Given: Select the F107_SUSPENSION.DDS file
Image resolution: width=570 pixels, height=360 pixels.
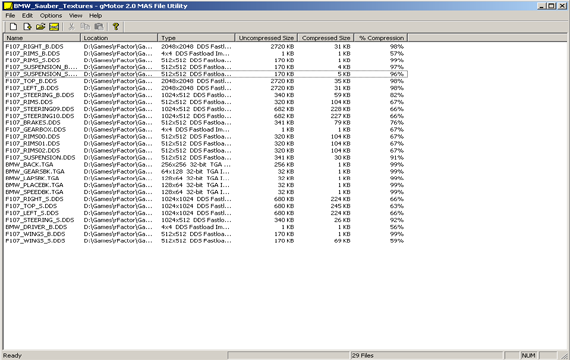Looking at the screenshot, I should coord(40,157).
